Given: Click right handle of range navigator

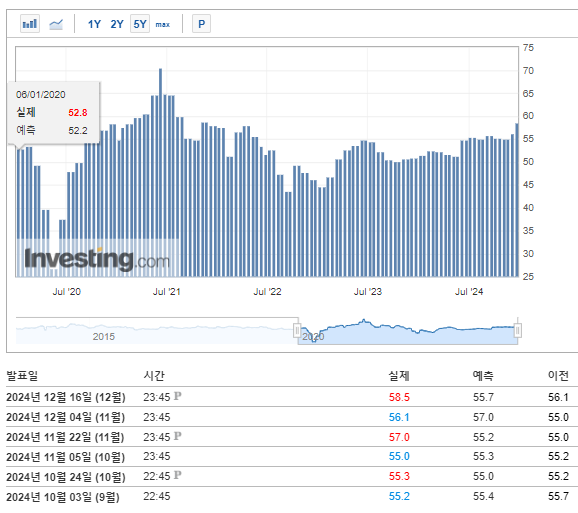Looking at the screenshot, I should point(518,330).
